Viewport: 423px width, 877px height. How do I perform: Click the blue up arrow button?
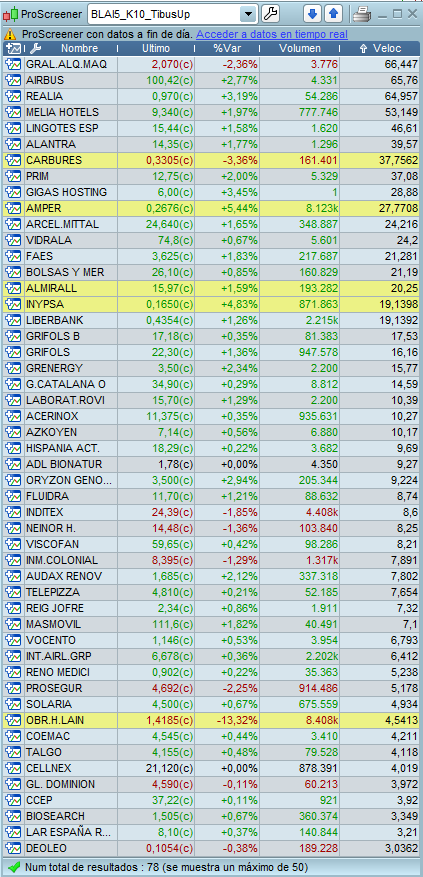[333, 13]
